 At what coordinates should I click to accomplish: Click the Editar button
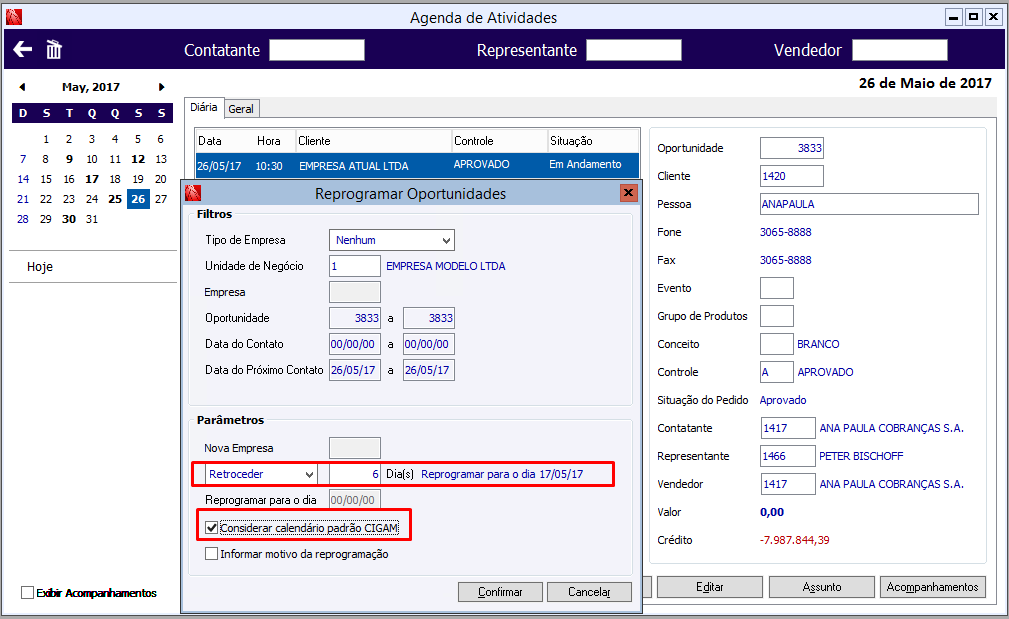[x=709, y=587]
